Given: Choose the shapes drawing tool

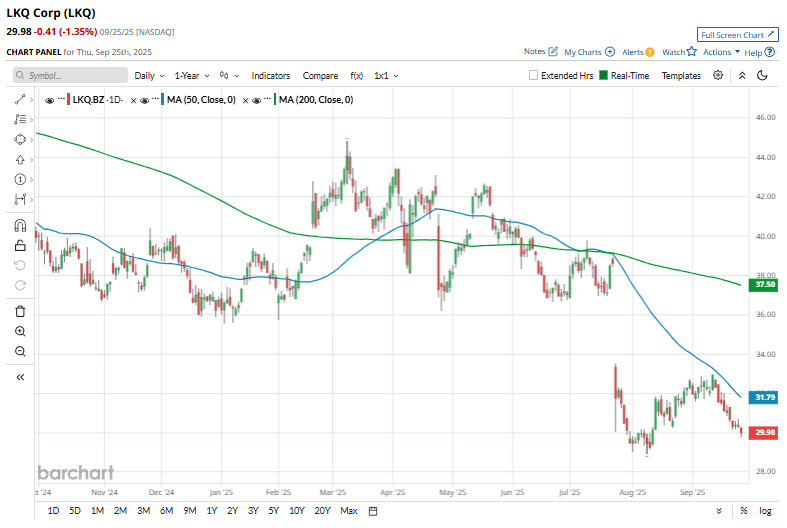Looking at the screenshot, I should [20, 140].
